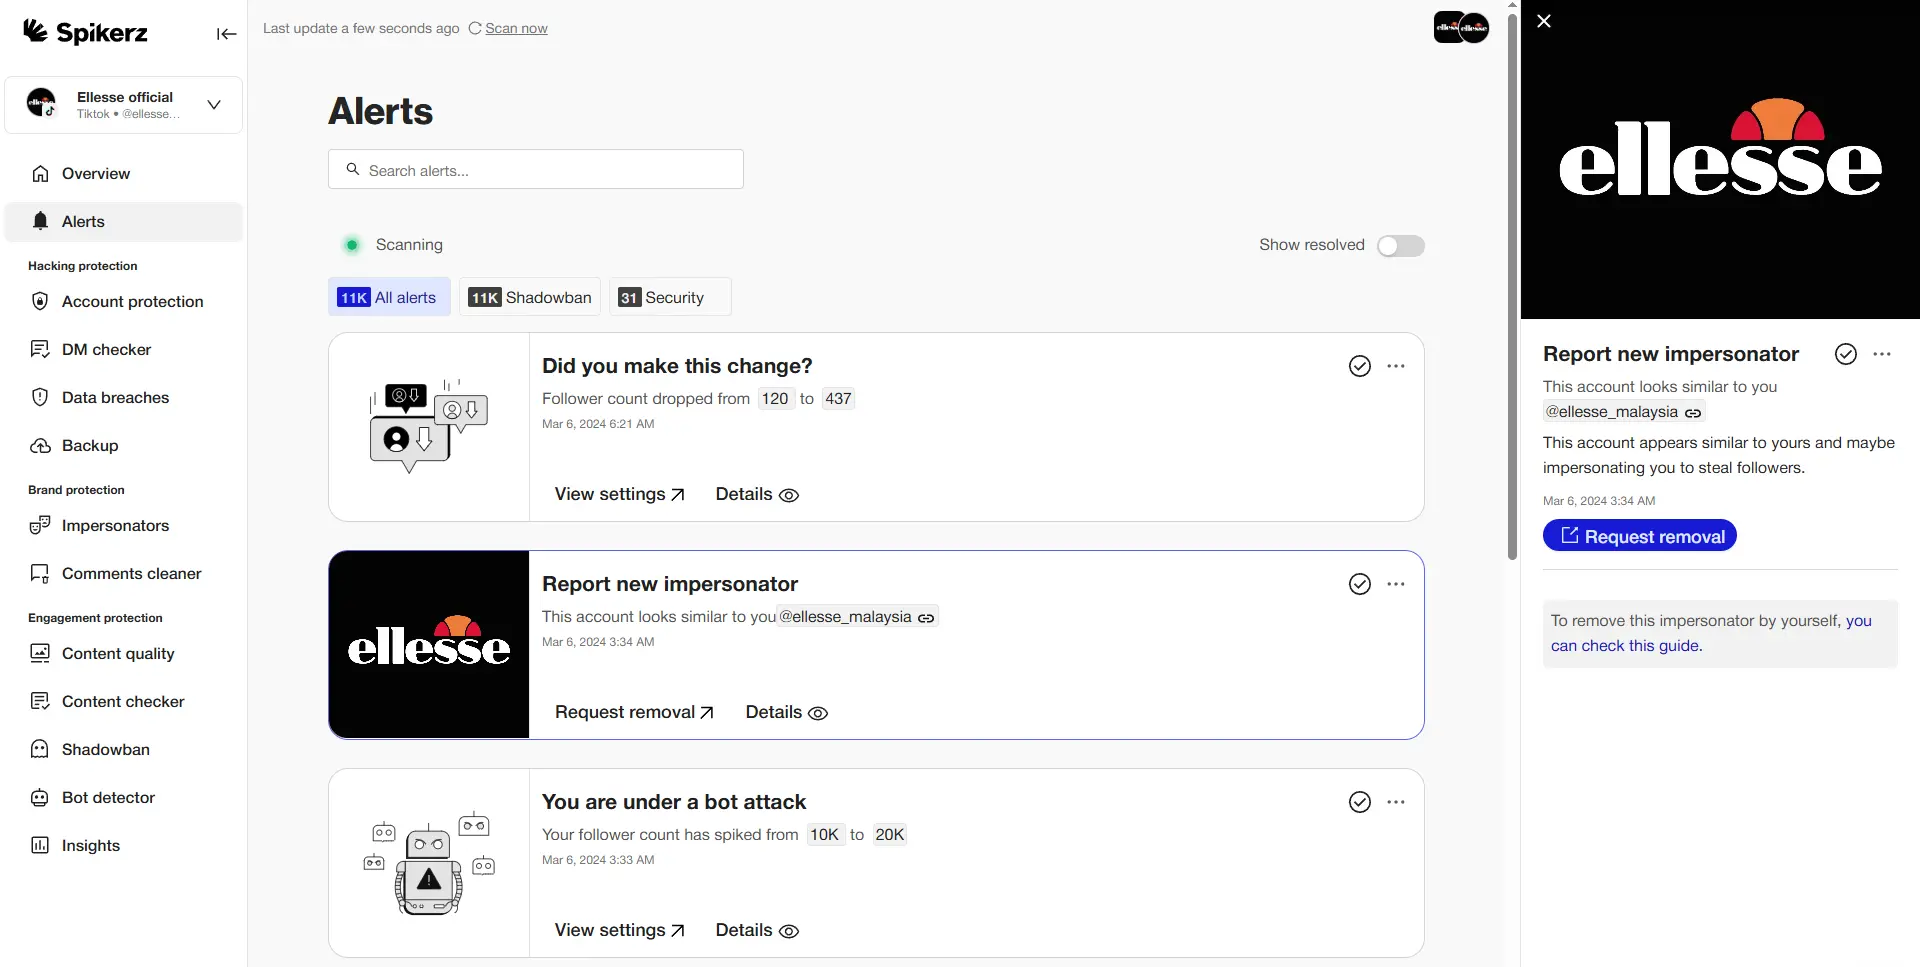Click the alerts list vertical scrollbar
The height and width of the screenshot is (967, 1920).
(x=1513, y=285)
